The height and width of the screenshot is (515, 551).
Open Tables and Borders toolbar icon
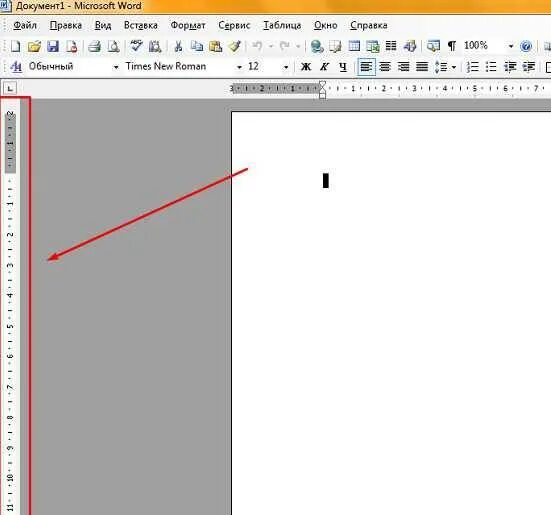click(x=336, y=46)
